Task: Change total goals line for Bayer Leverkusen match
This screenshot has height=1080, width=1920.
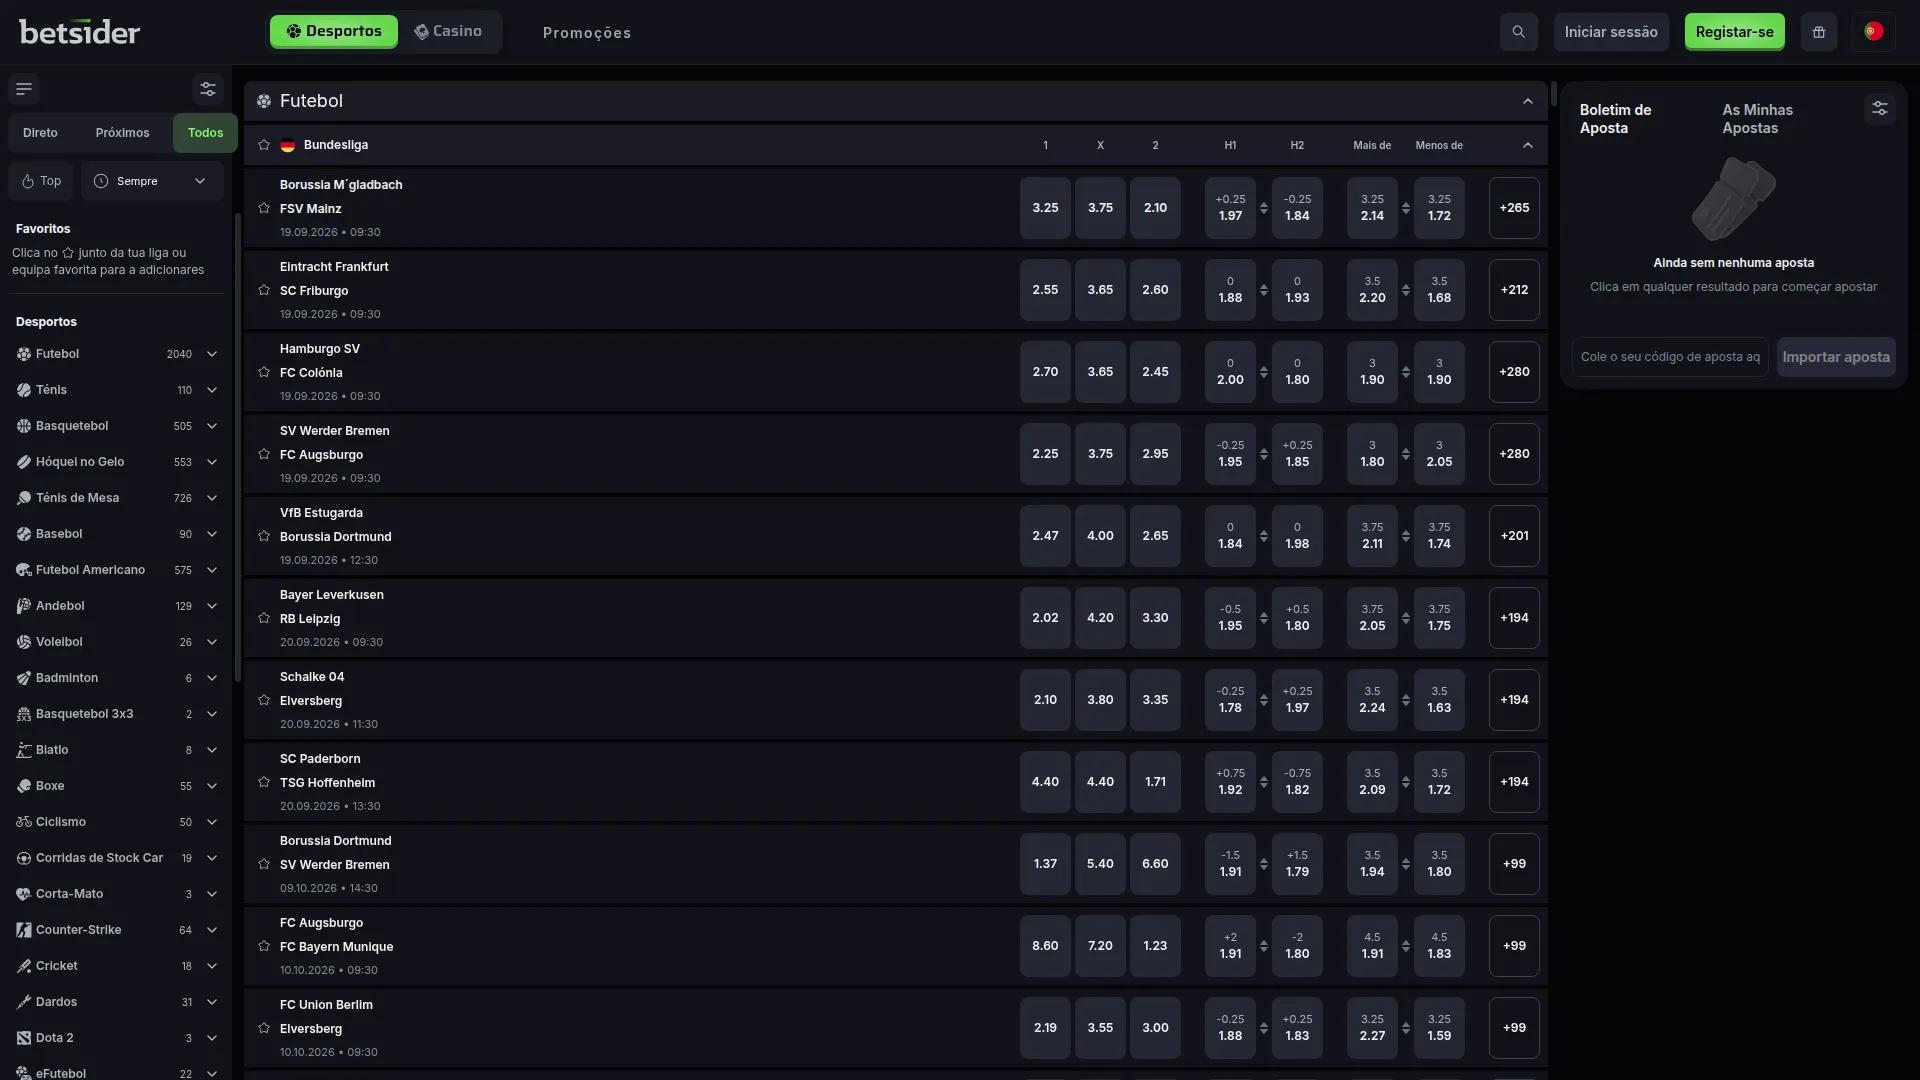Action: (1406, 618)
